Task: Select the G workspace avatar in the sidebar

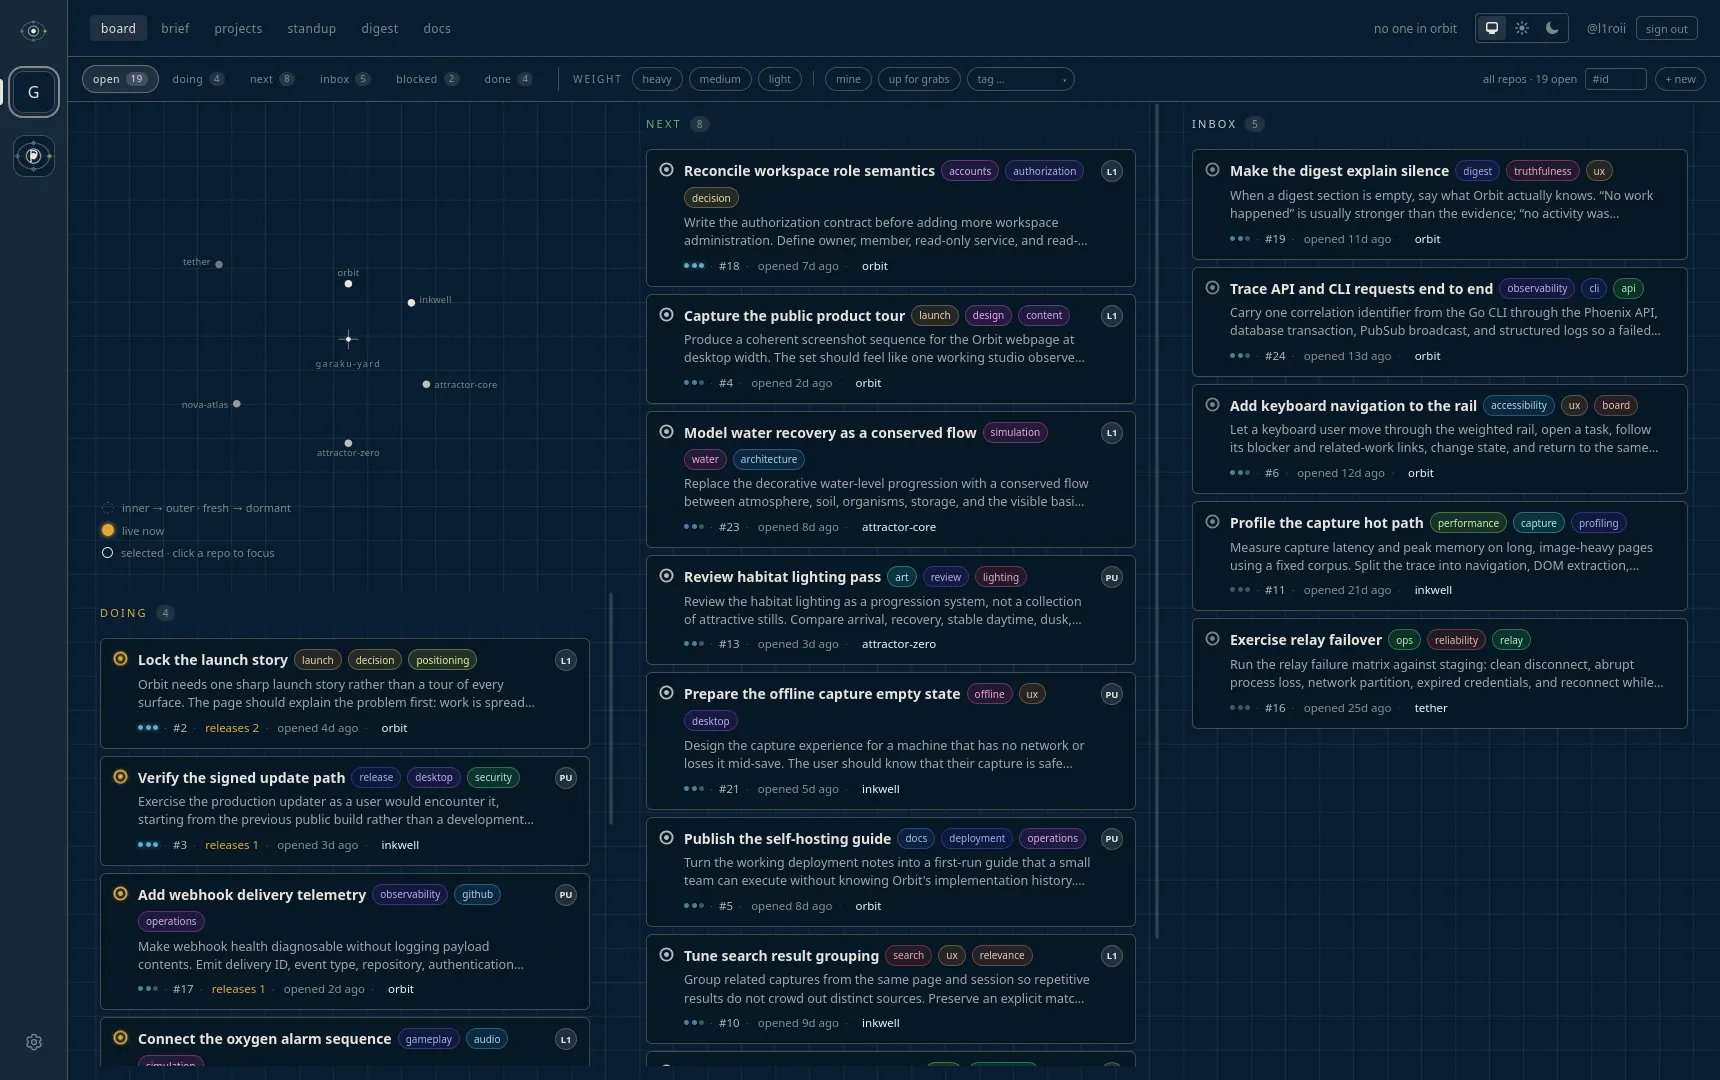Action: [34, 92]
